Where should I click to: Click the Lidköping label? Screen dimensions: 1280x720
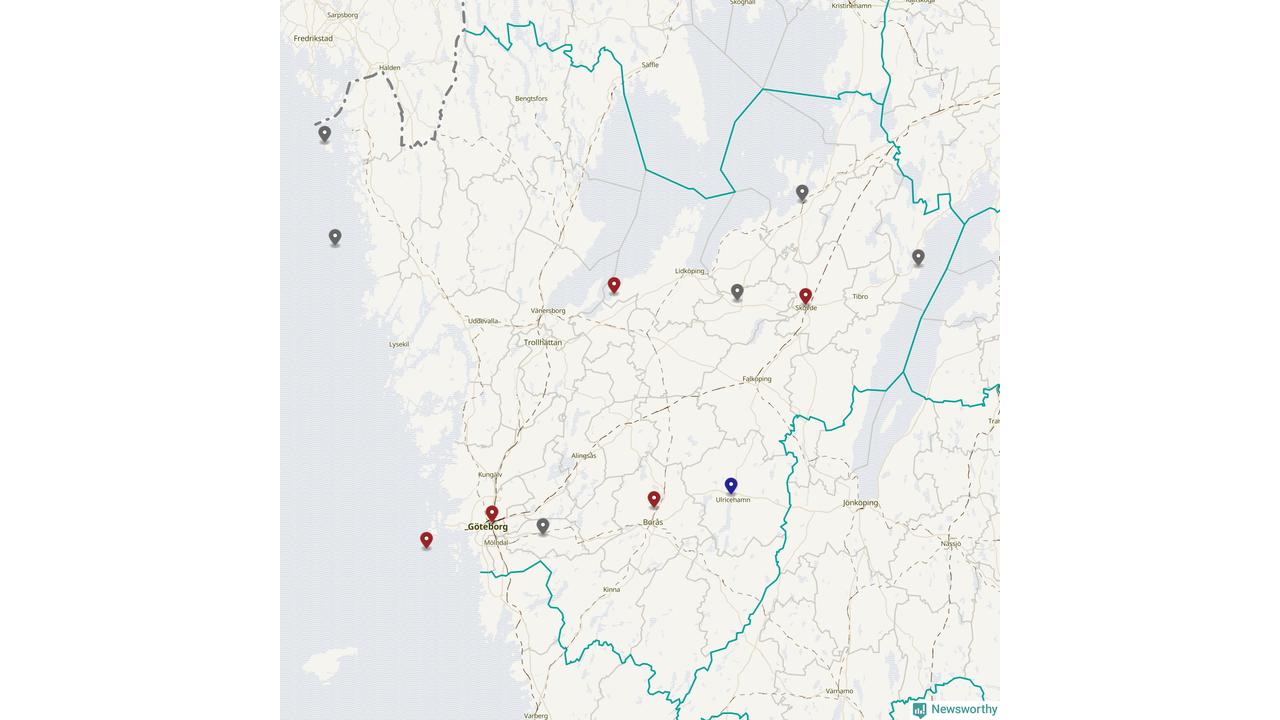pyautogui.click(x=690, y=271)
